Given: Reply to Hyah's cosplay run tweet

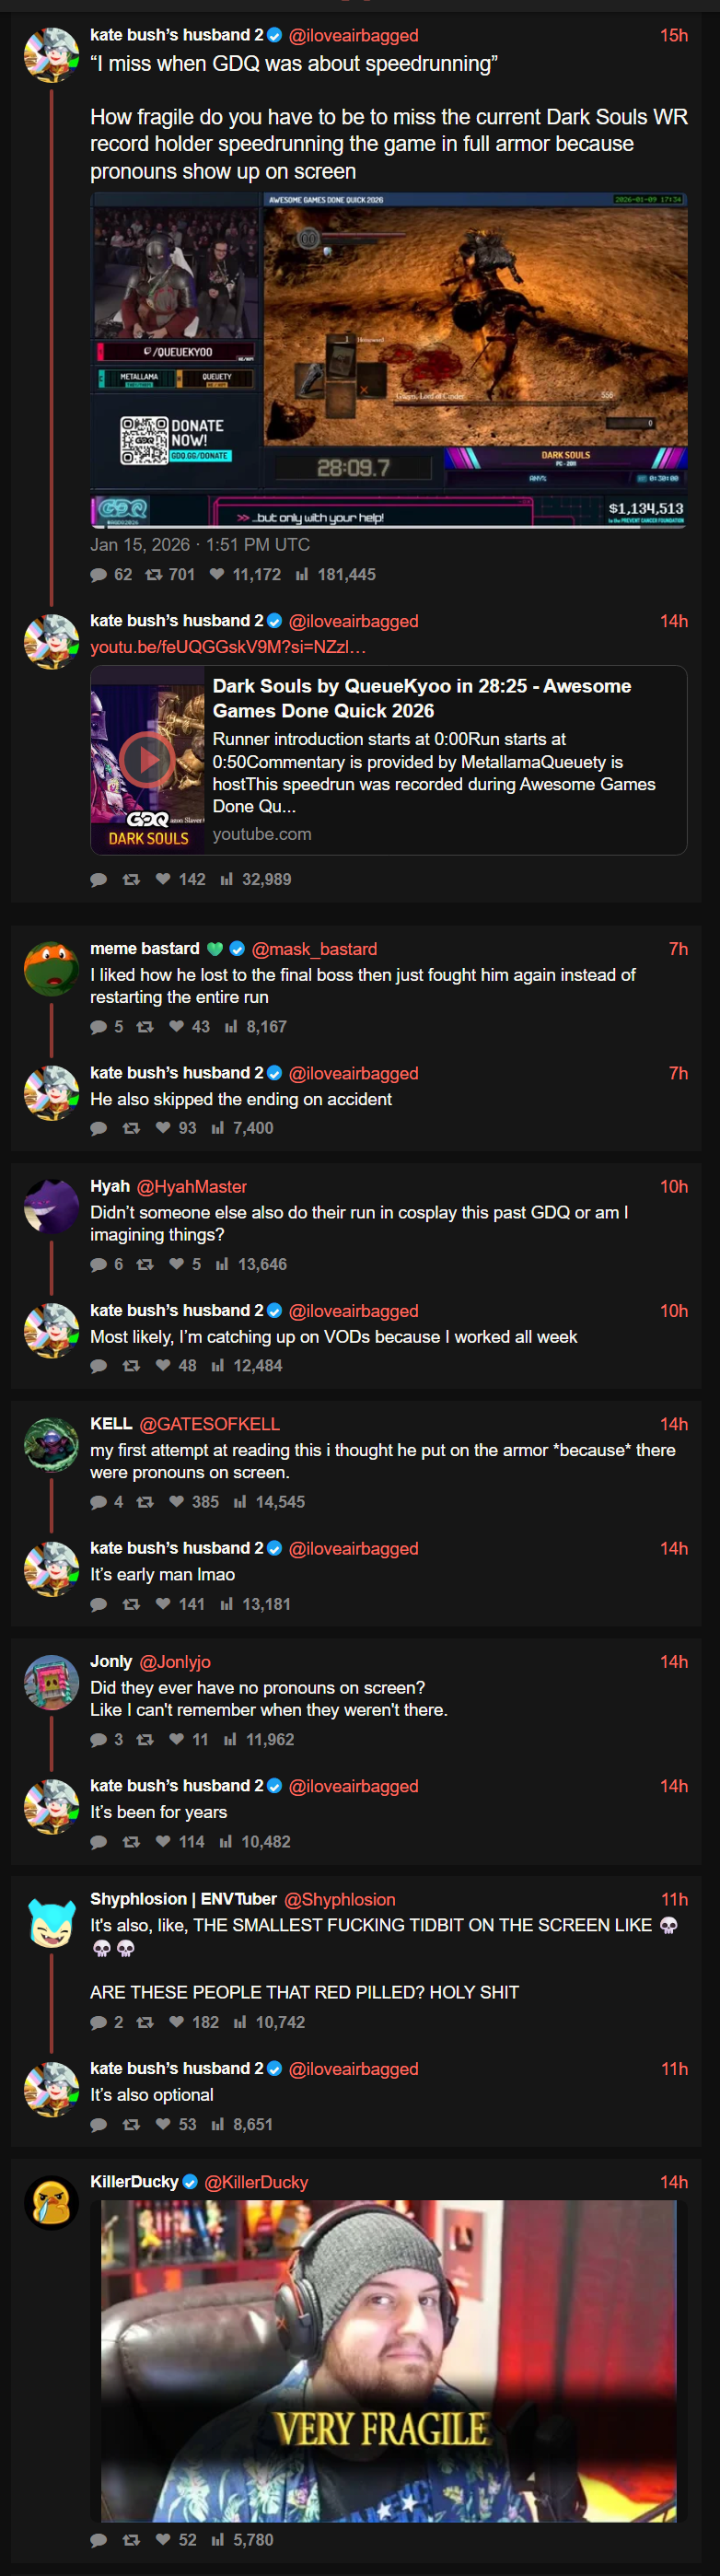Looking at the screenshot, I should pos(98,1264).
